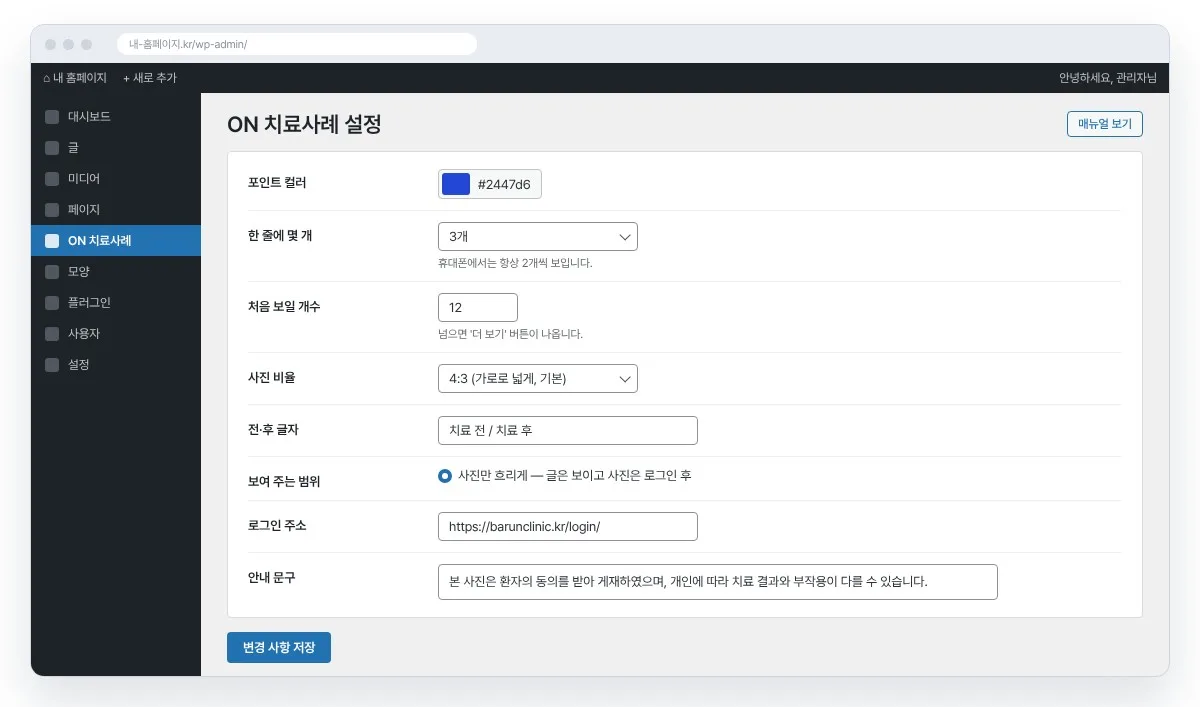Viewport: 1200px width, 707px height.
Task: Click 안내 문구 text field
Action: coord(718,582)
